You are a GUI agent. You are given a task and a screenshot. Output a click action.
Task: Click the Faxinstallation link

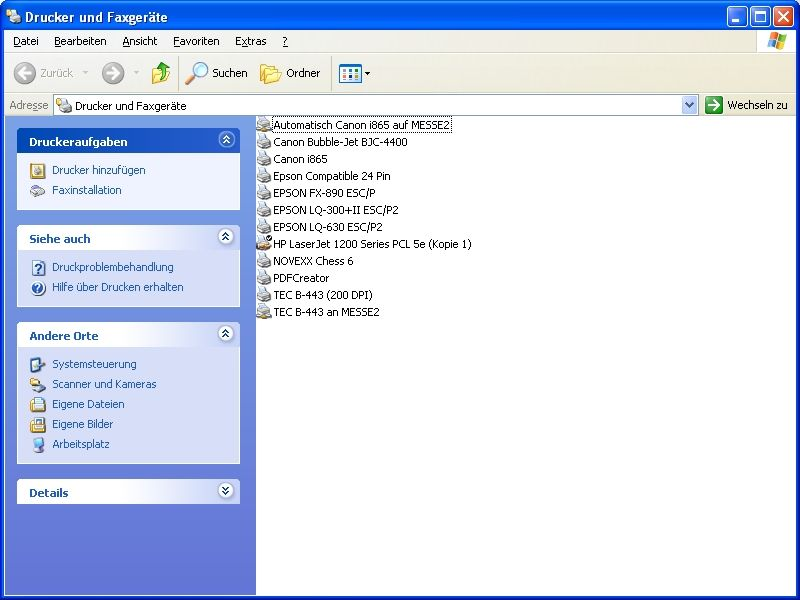click(87, 190)
